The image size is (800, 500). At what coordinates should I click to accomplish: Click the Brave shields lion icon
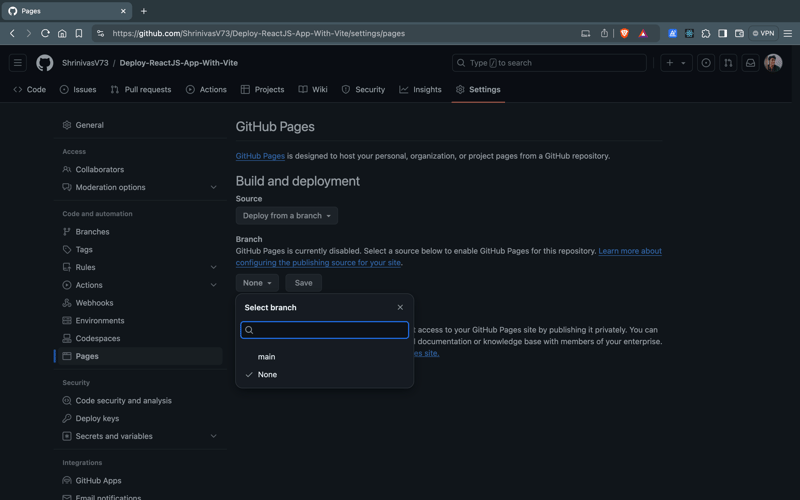(624, 33)
